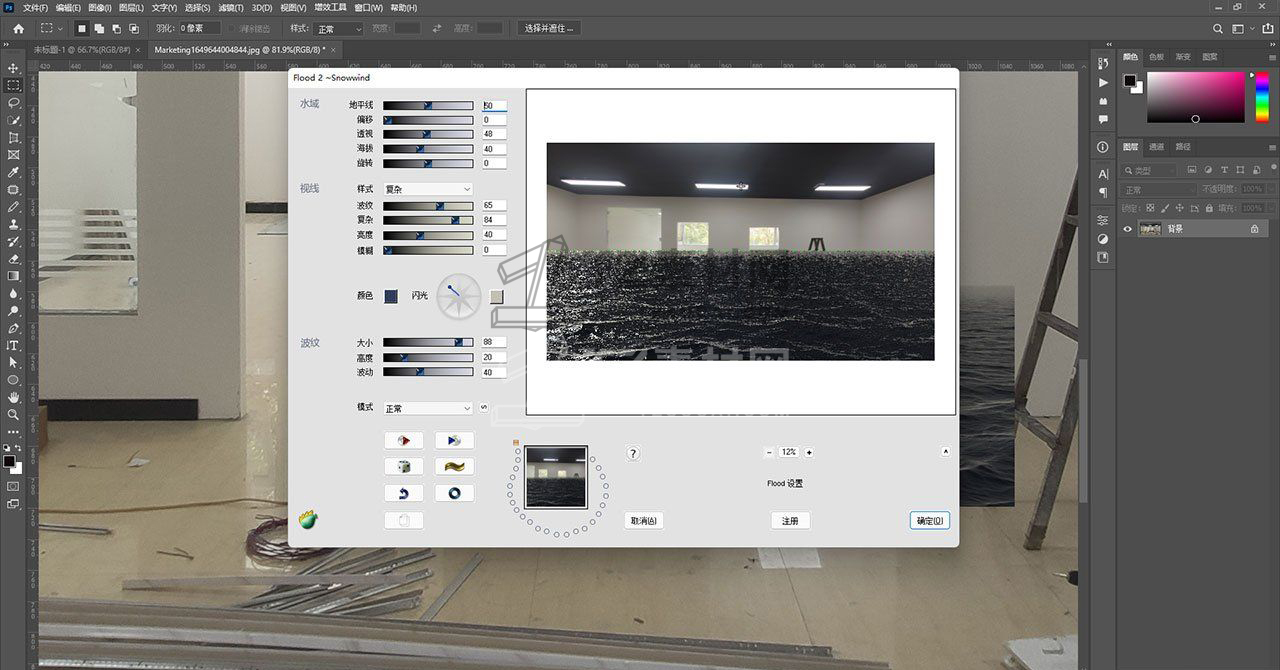
Task: Click the Home icon in options bar
Action: point(18,29)
